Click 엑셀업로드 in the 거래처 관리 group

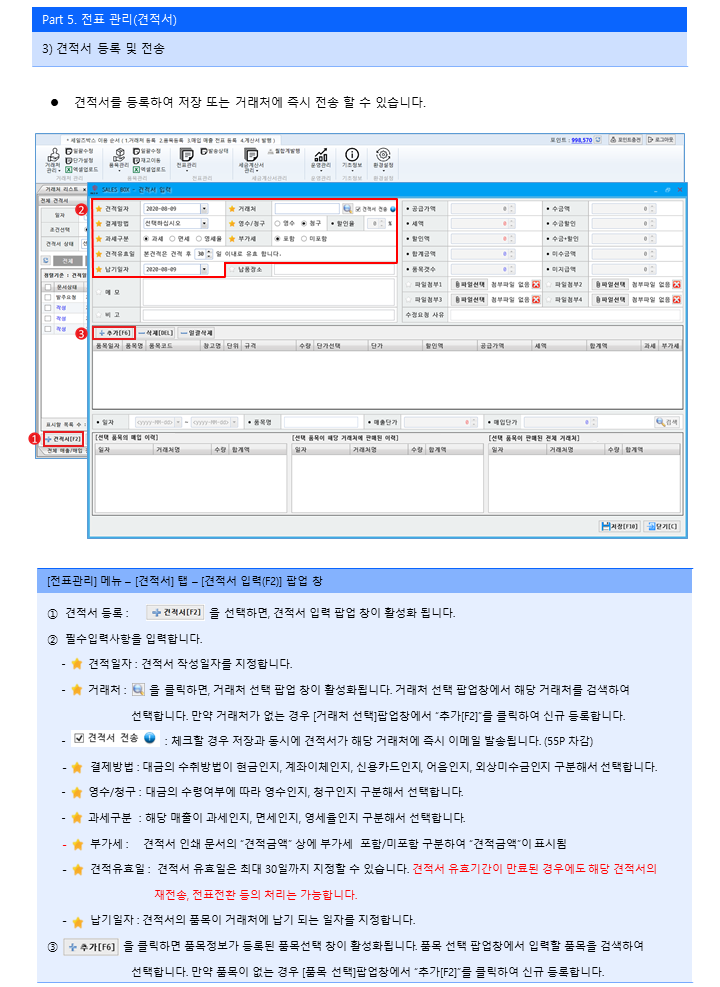82,169
